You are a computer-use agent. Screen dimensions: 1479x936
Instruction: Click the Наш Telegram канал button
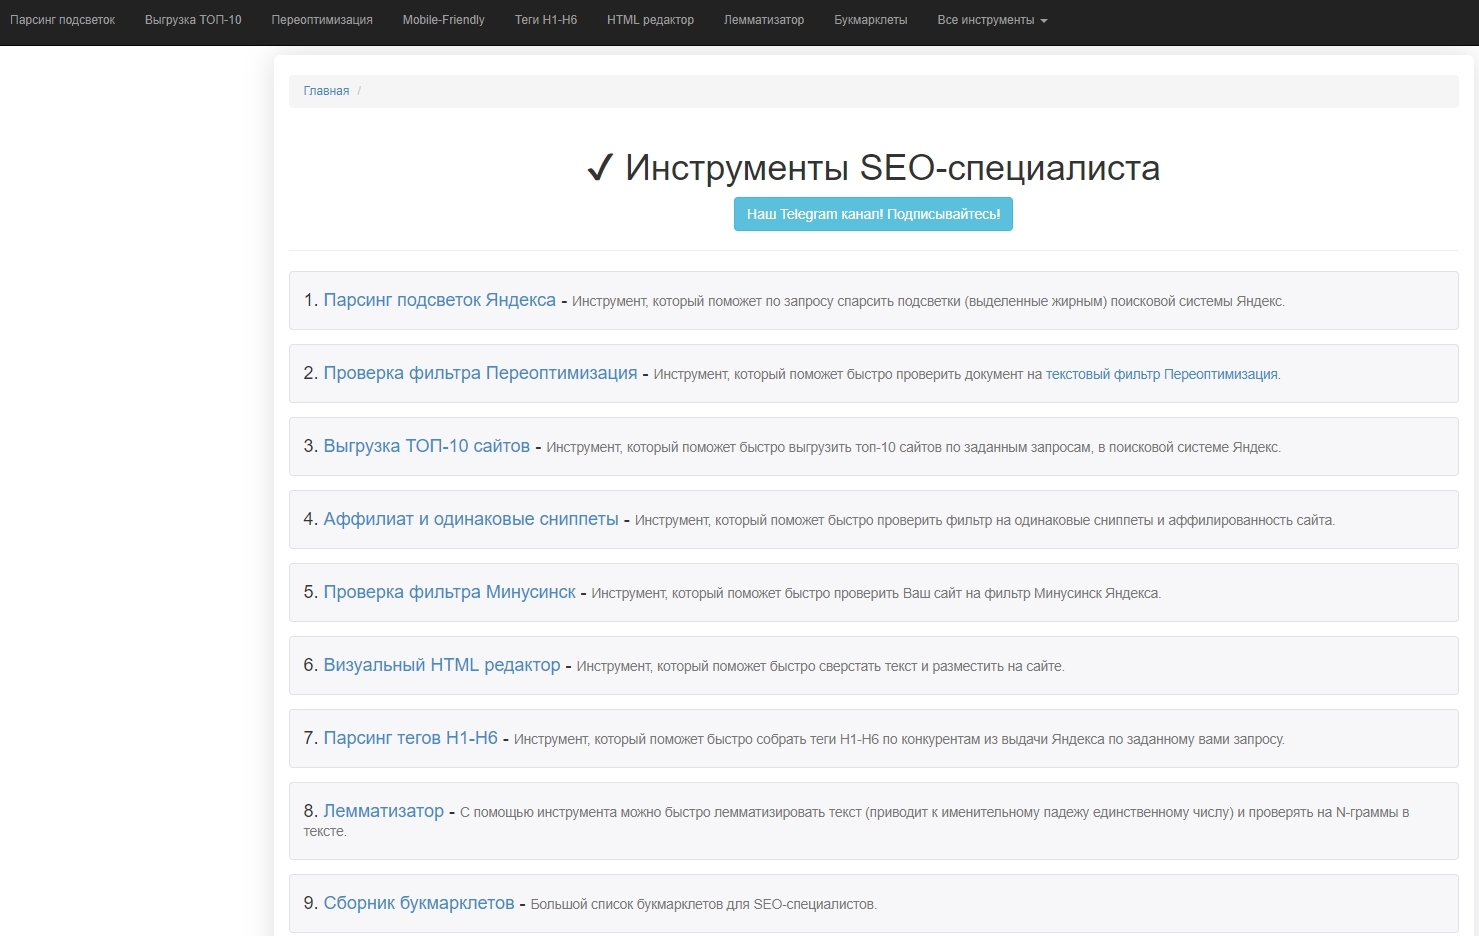(x=873, y=214)
